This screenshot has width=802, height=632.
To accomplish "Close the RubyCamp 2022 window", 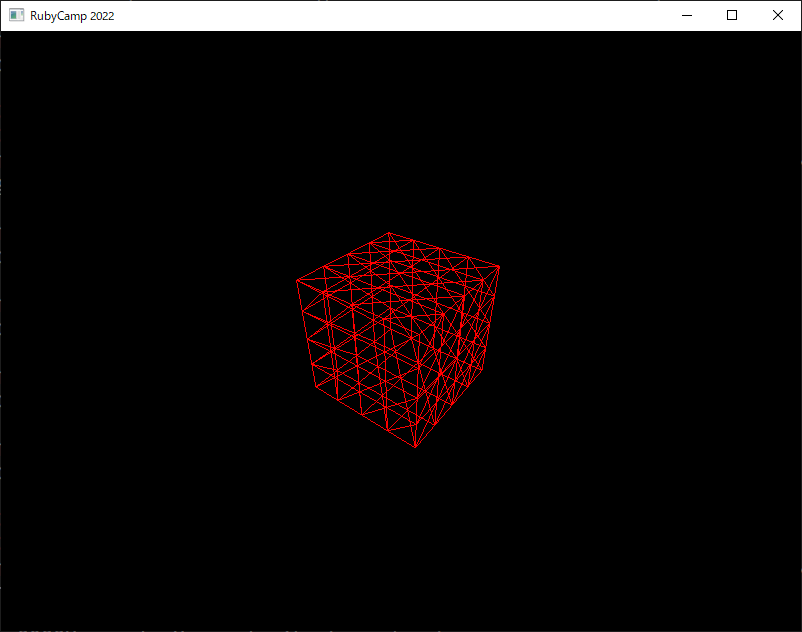I will pos(777,15).
